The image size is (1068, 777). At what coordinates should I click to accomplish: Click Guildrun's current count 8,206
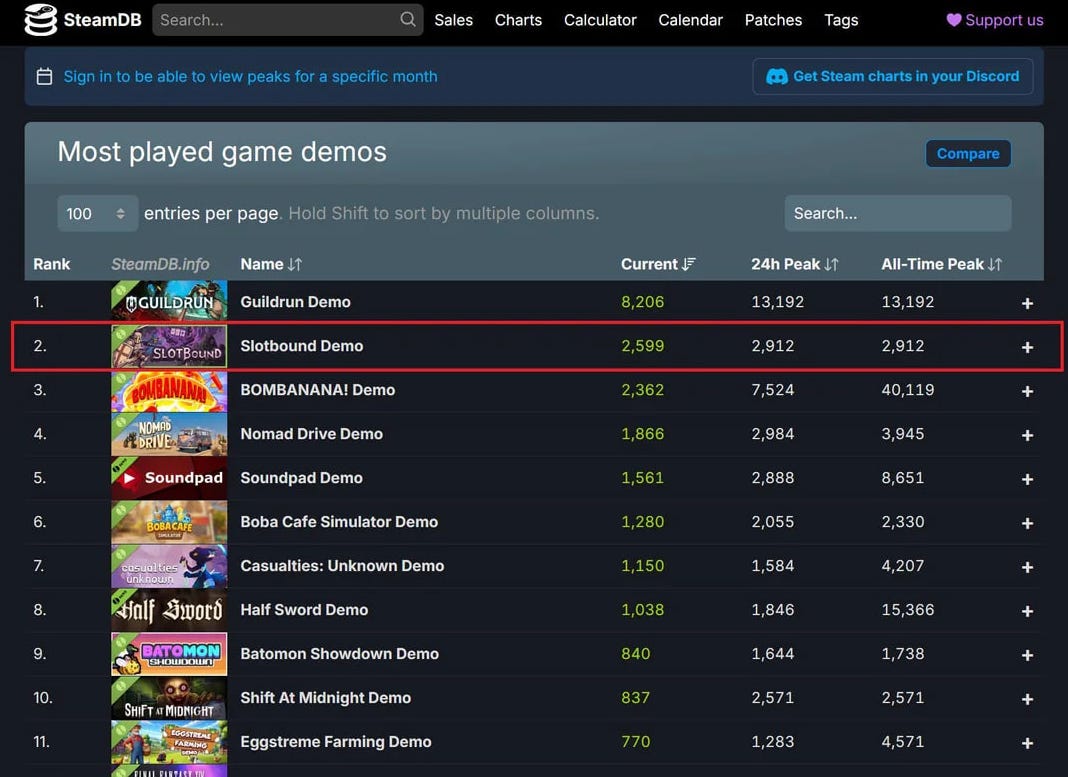tap(642, 302)
